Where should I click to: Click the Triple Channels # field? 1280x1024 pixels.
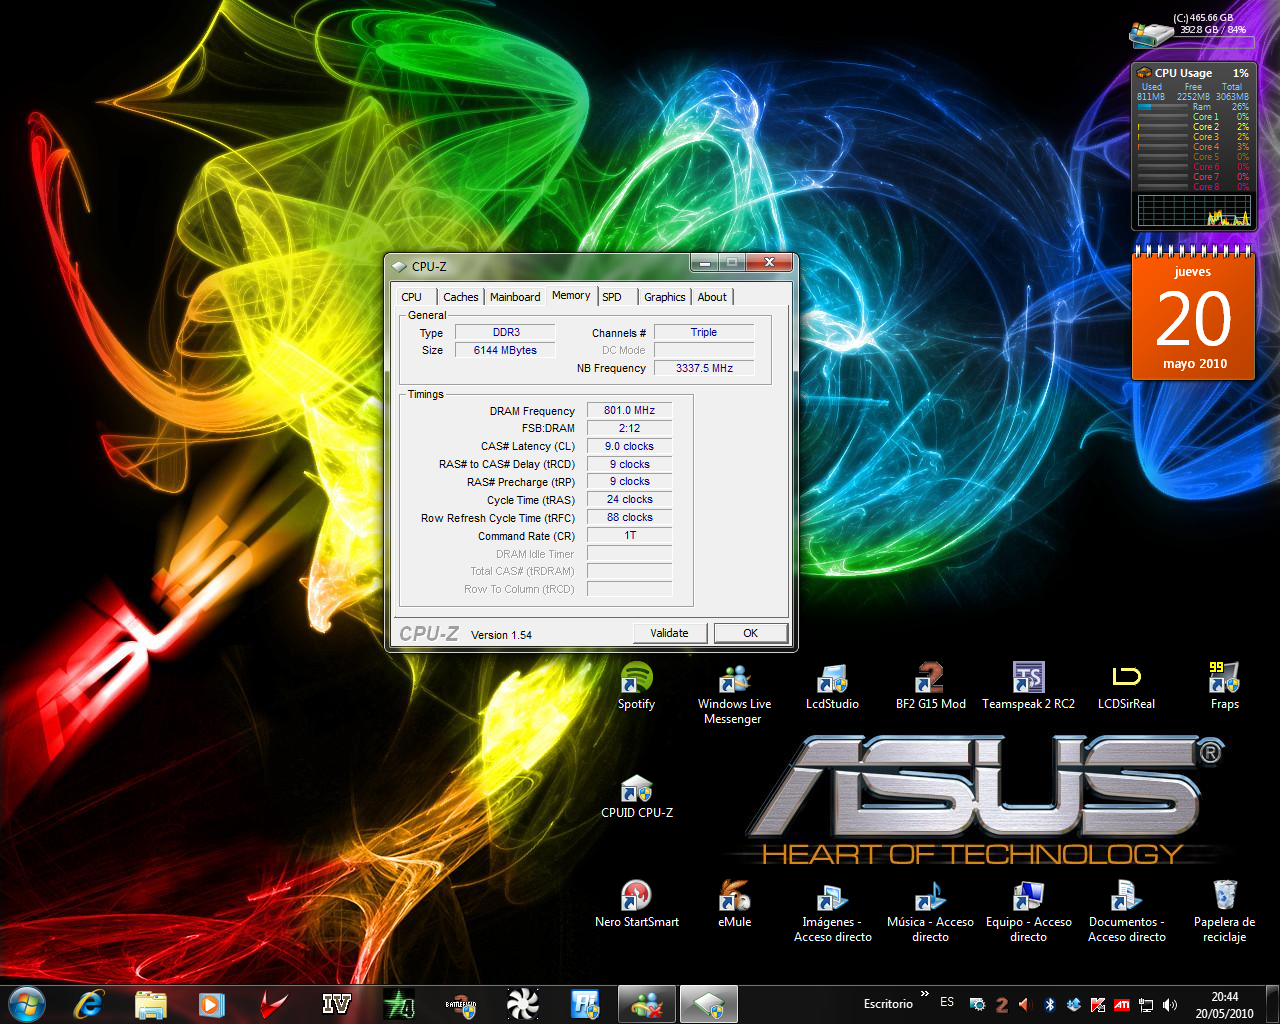pos(704,332)
